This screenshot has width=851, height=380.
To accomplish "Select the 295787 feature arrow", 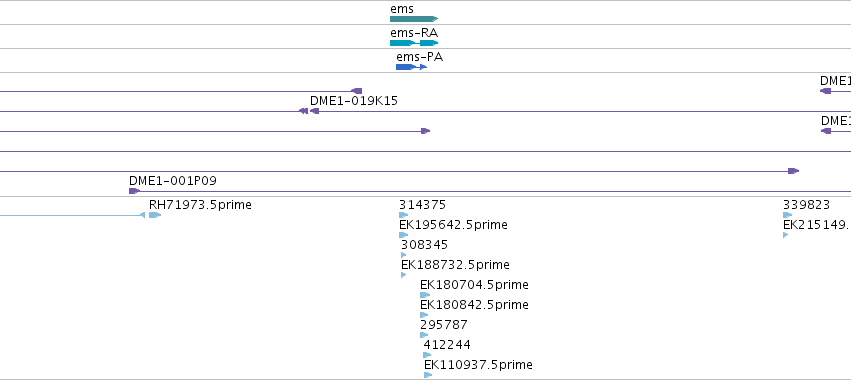I will (424, 335).
